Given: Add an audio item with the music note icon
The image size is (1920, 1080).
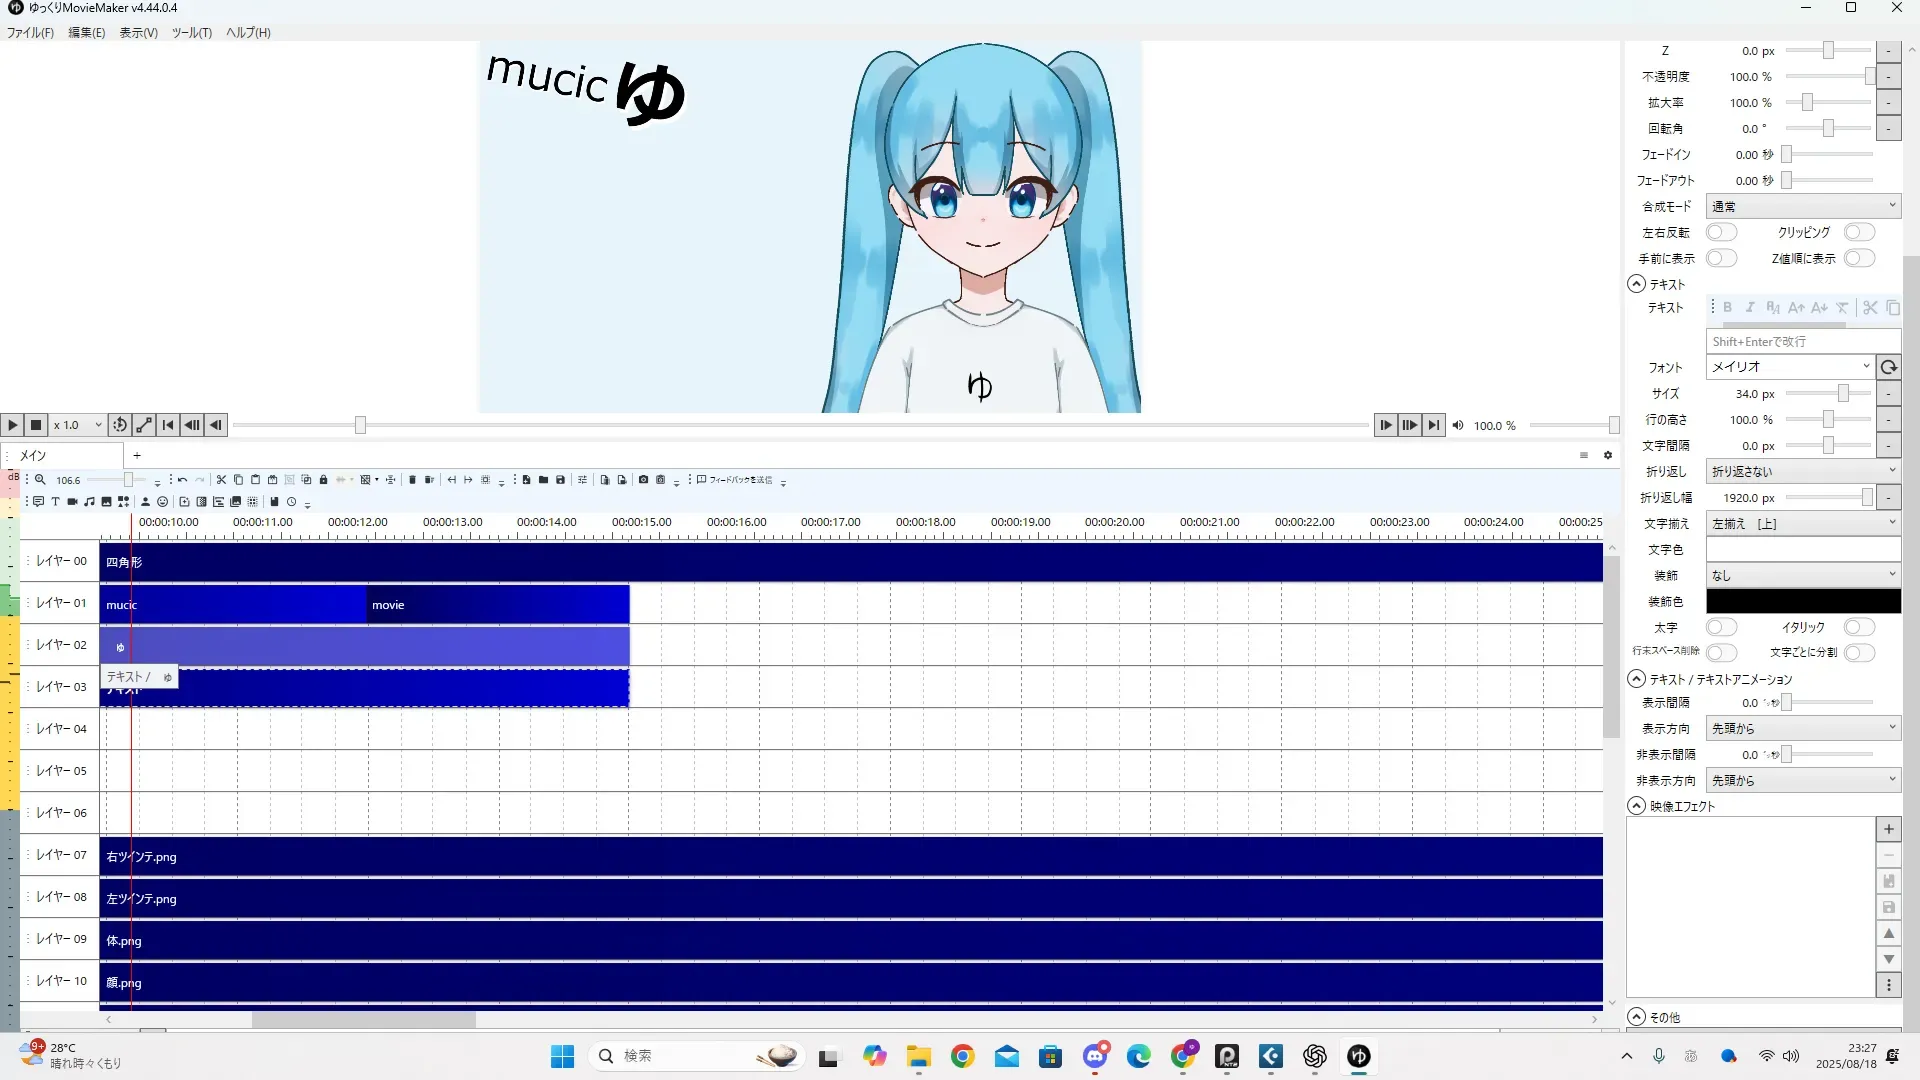Looking at the screenshot, I should tap(89, 502).
